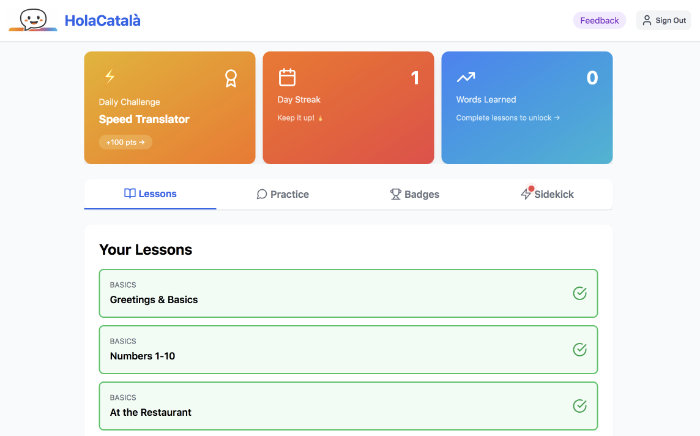Click the user profile icon beside Sign Out
The width and height of the screenshot is (700, 436).
pyautogui.click(x=647, y=20)
